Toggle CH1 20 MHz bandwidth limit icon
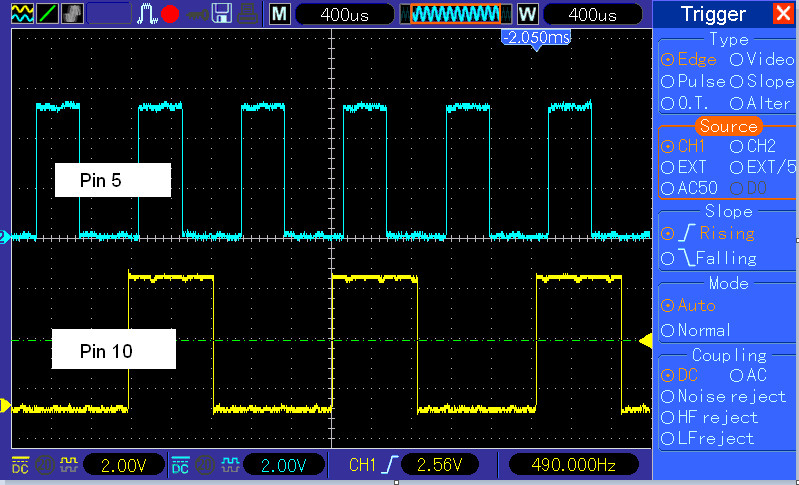 point(44,465)
